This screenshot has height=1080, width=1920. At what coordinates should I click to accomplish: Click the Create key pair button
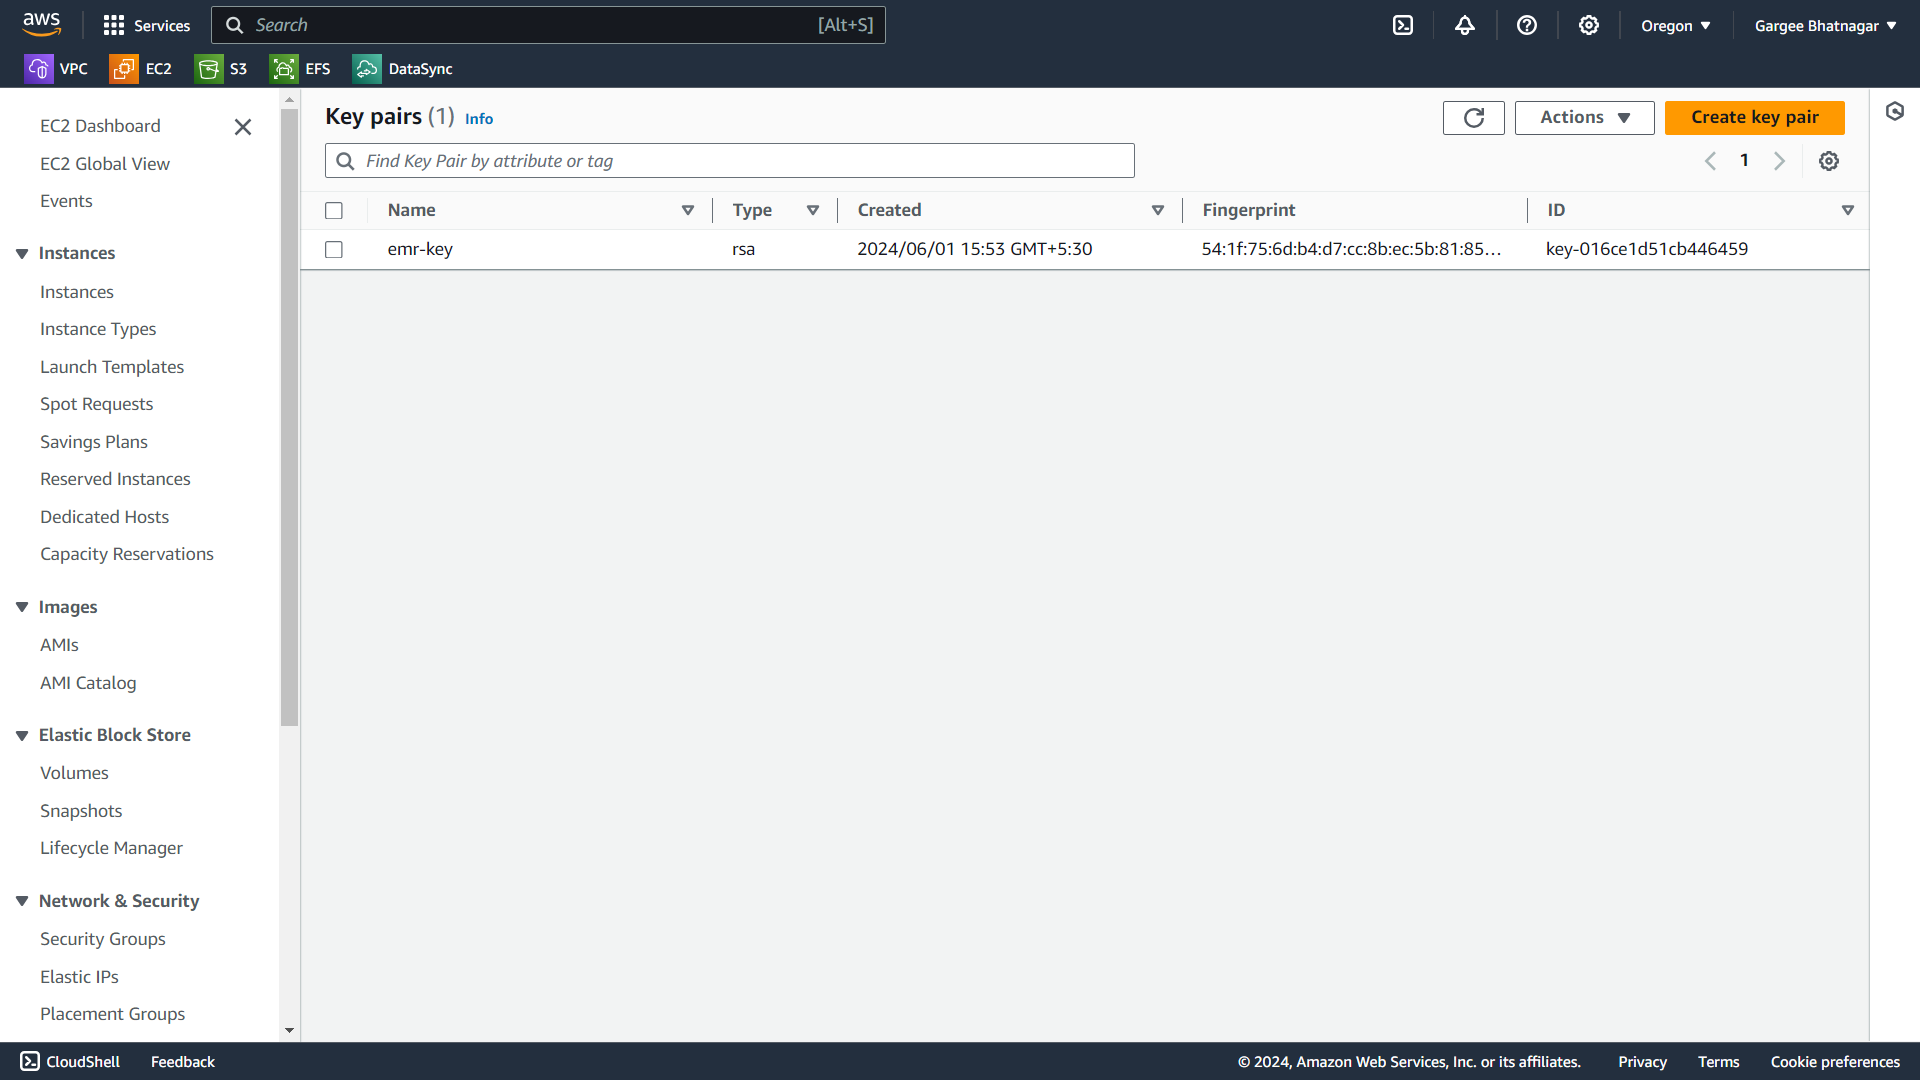[1754, 118]
